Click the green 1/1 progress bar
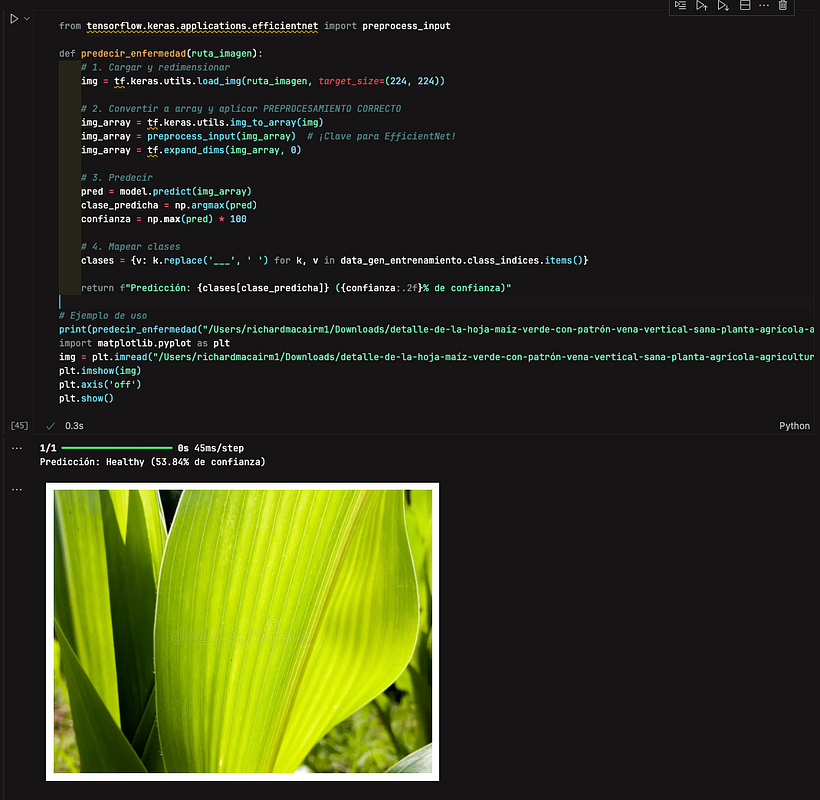Viewport: 820px width, 800px height. pos(117,448)
